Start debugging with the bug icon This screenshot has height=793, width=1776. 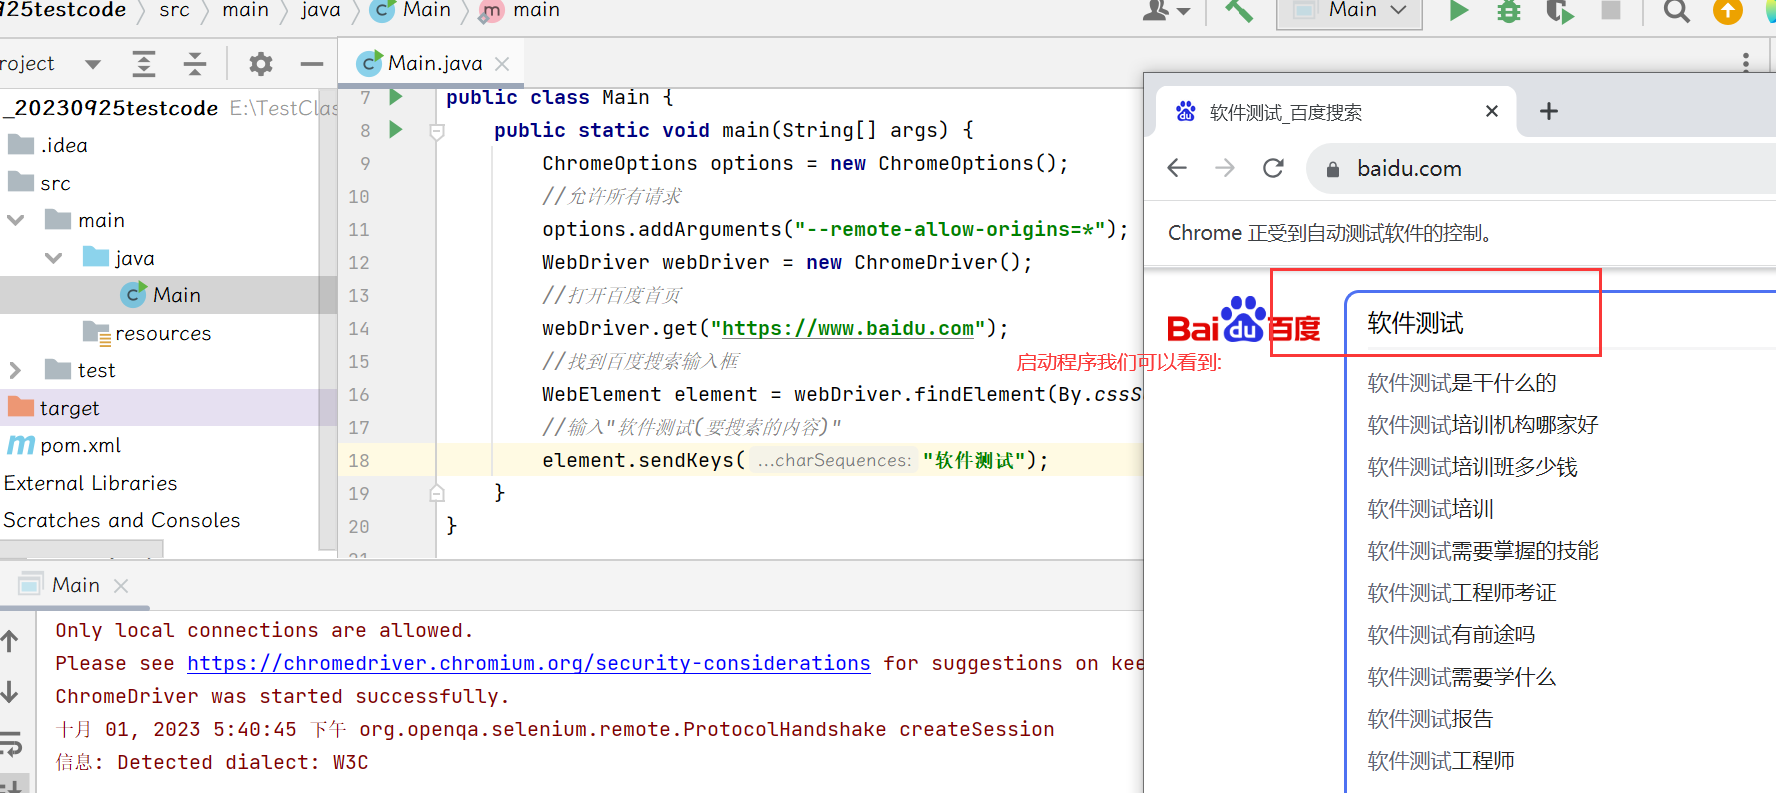click(1509, 11)
